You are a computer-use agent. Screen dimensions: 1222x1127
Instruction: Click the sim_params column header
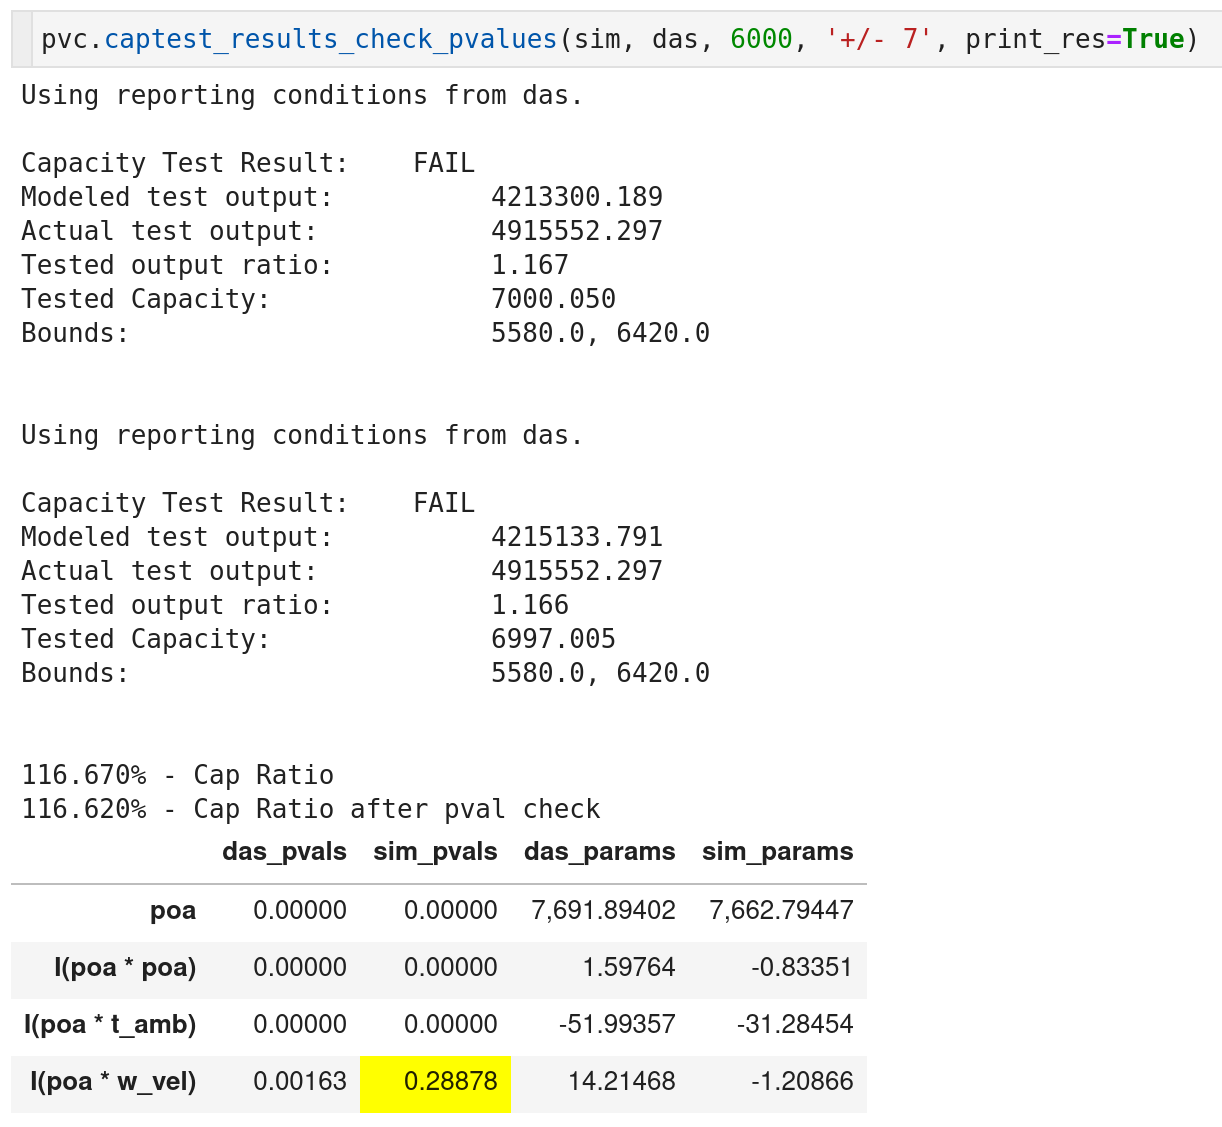(x=777, y=852)
